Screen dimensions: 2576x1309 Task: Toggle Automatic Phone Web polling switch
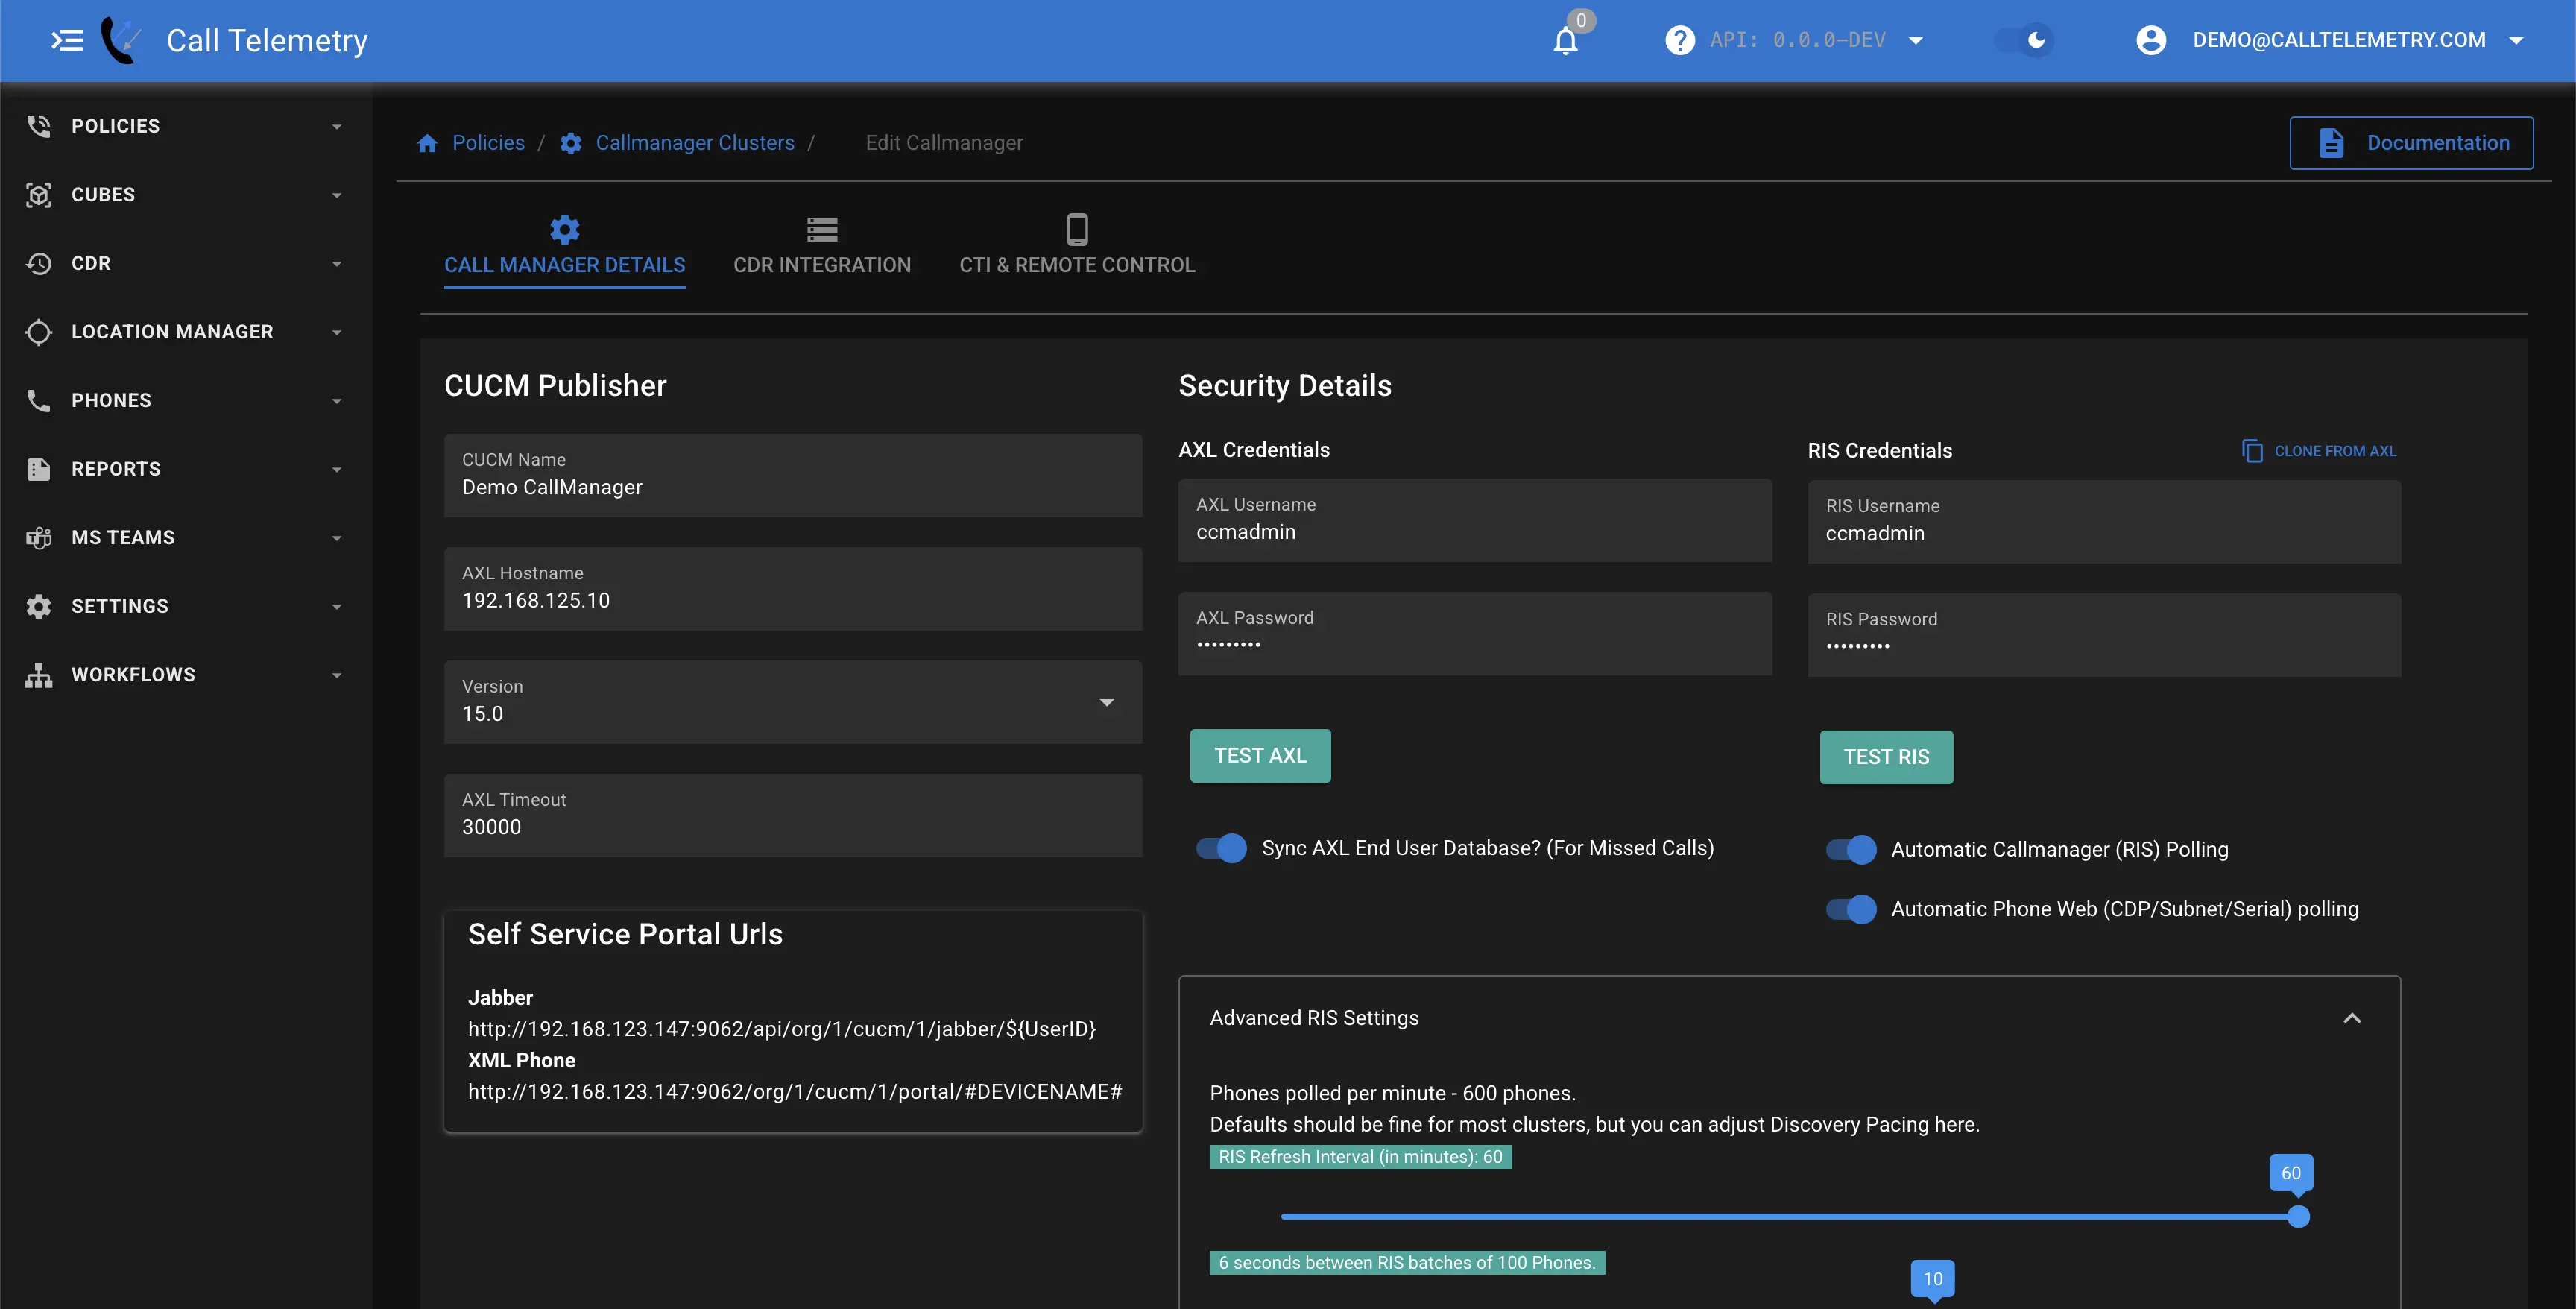coord(1851,909)
